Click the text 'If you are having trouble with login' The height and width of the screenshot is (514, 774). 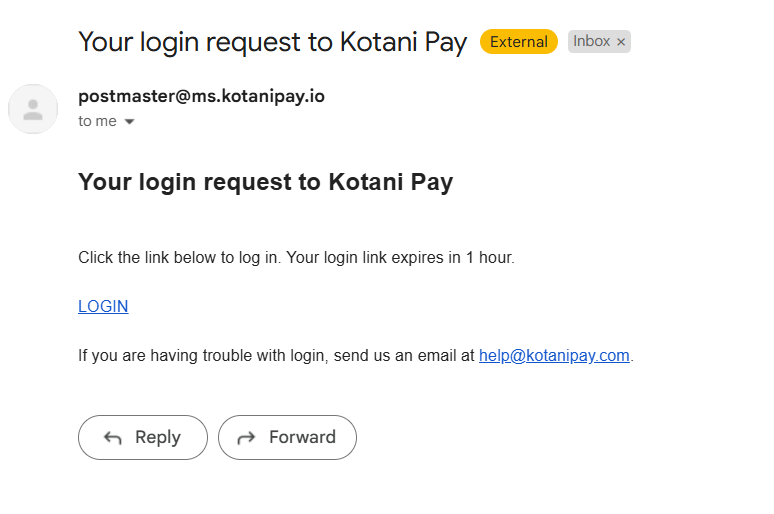[x=202, y=355]
